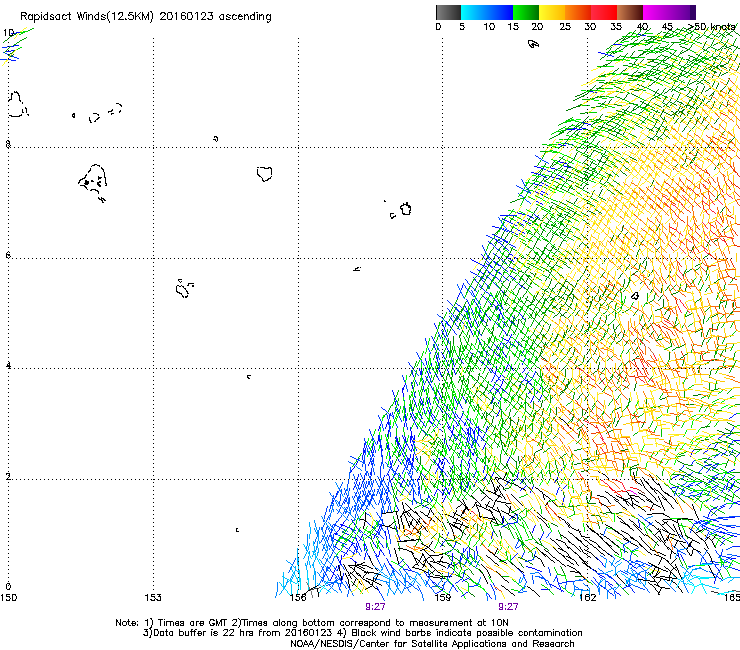Pick the magenta 40–45 knots legend swatch

coord(656,12)
